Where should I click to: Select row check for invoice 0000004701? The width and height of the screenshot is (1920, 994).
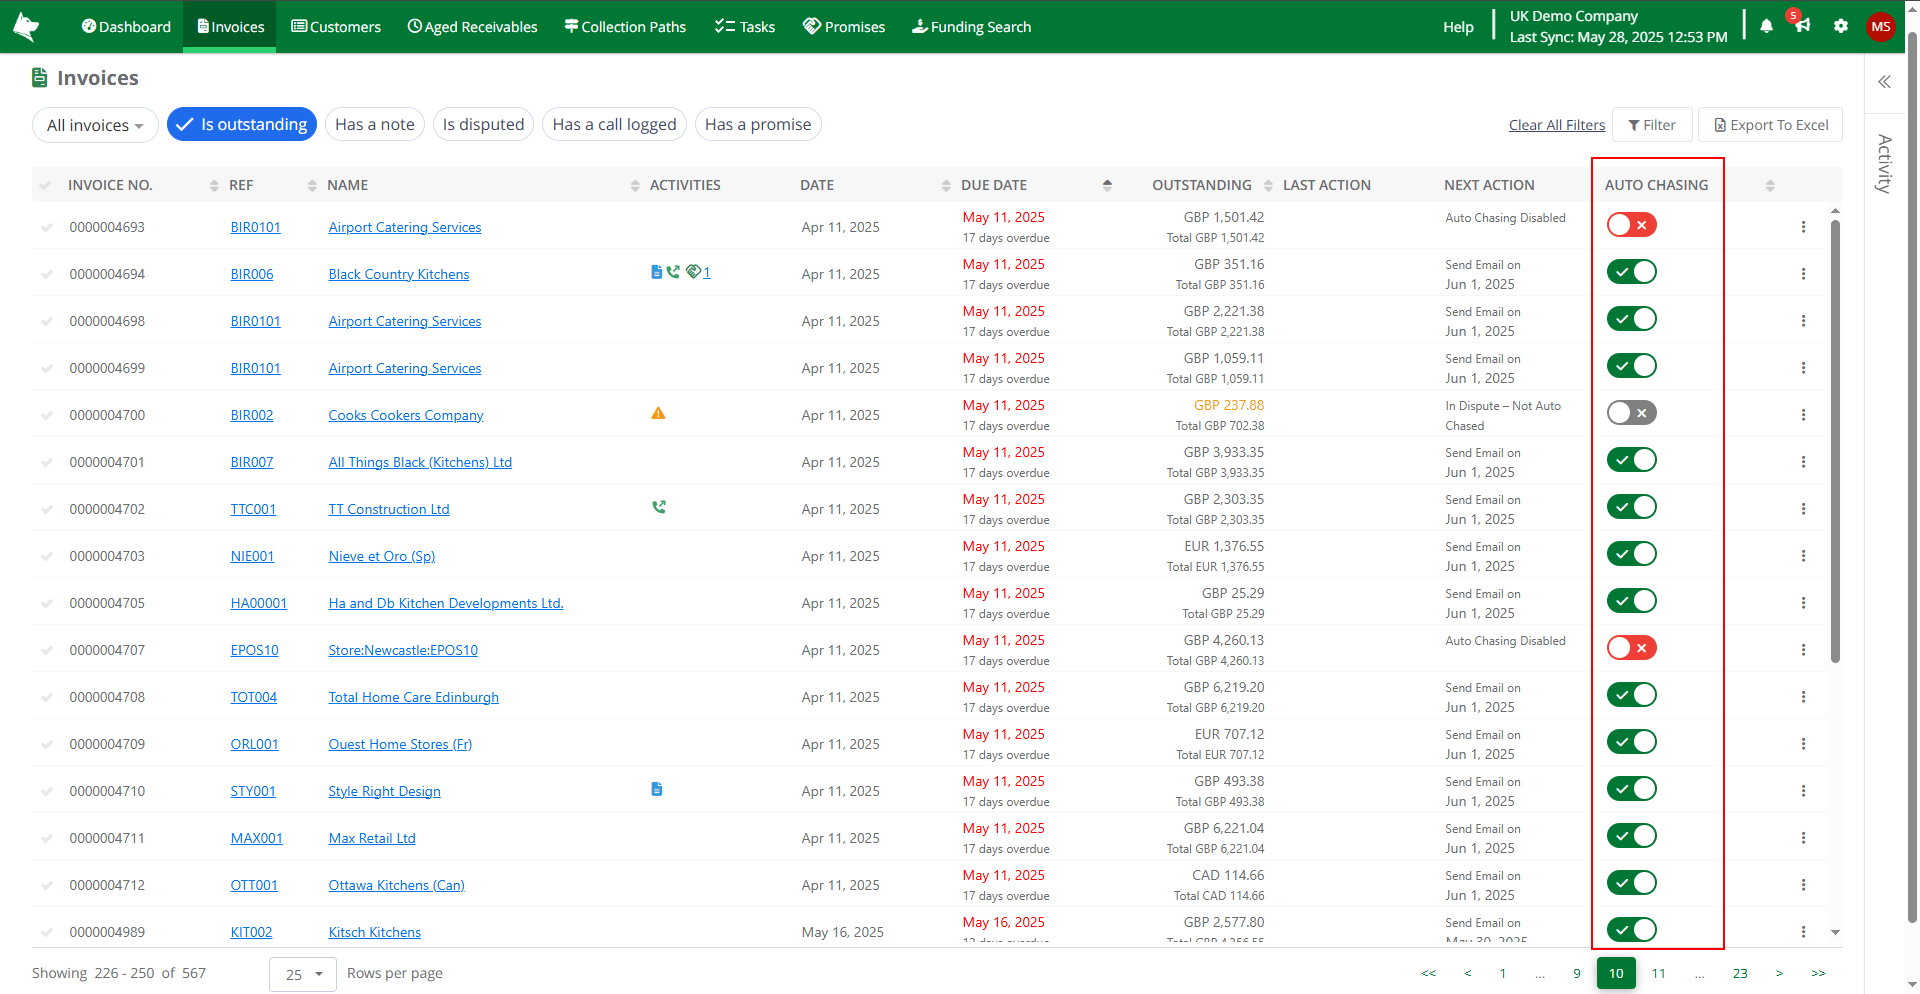[46, 462]
